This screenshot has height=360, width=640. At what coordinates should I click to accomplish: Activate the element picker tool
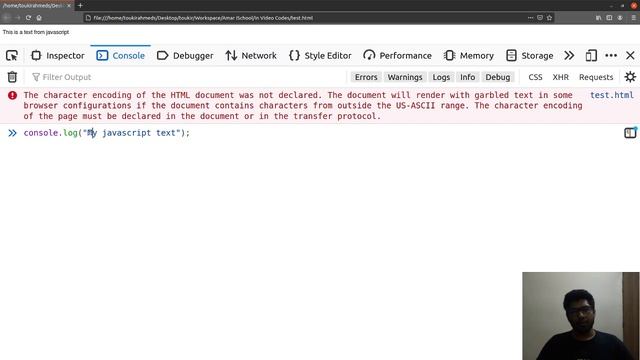tap(12, 56)
